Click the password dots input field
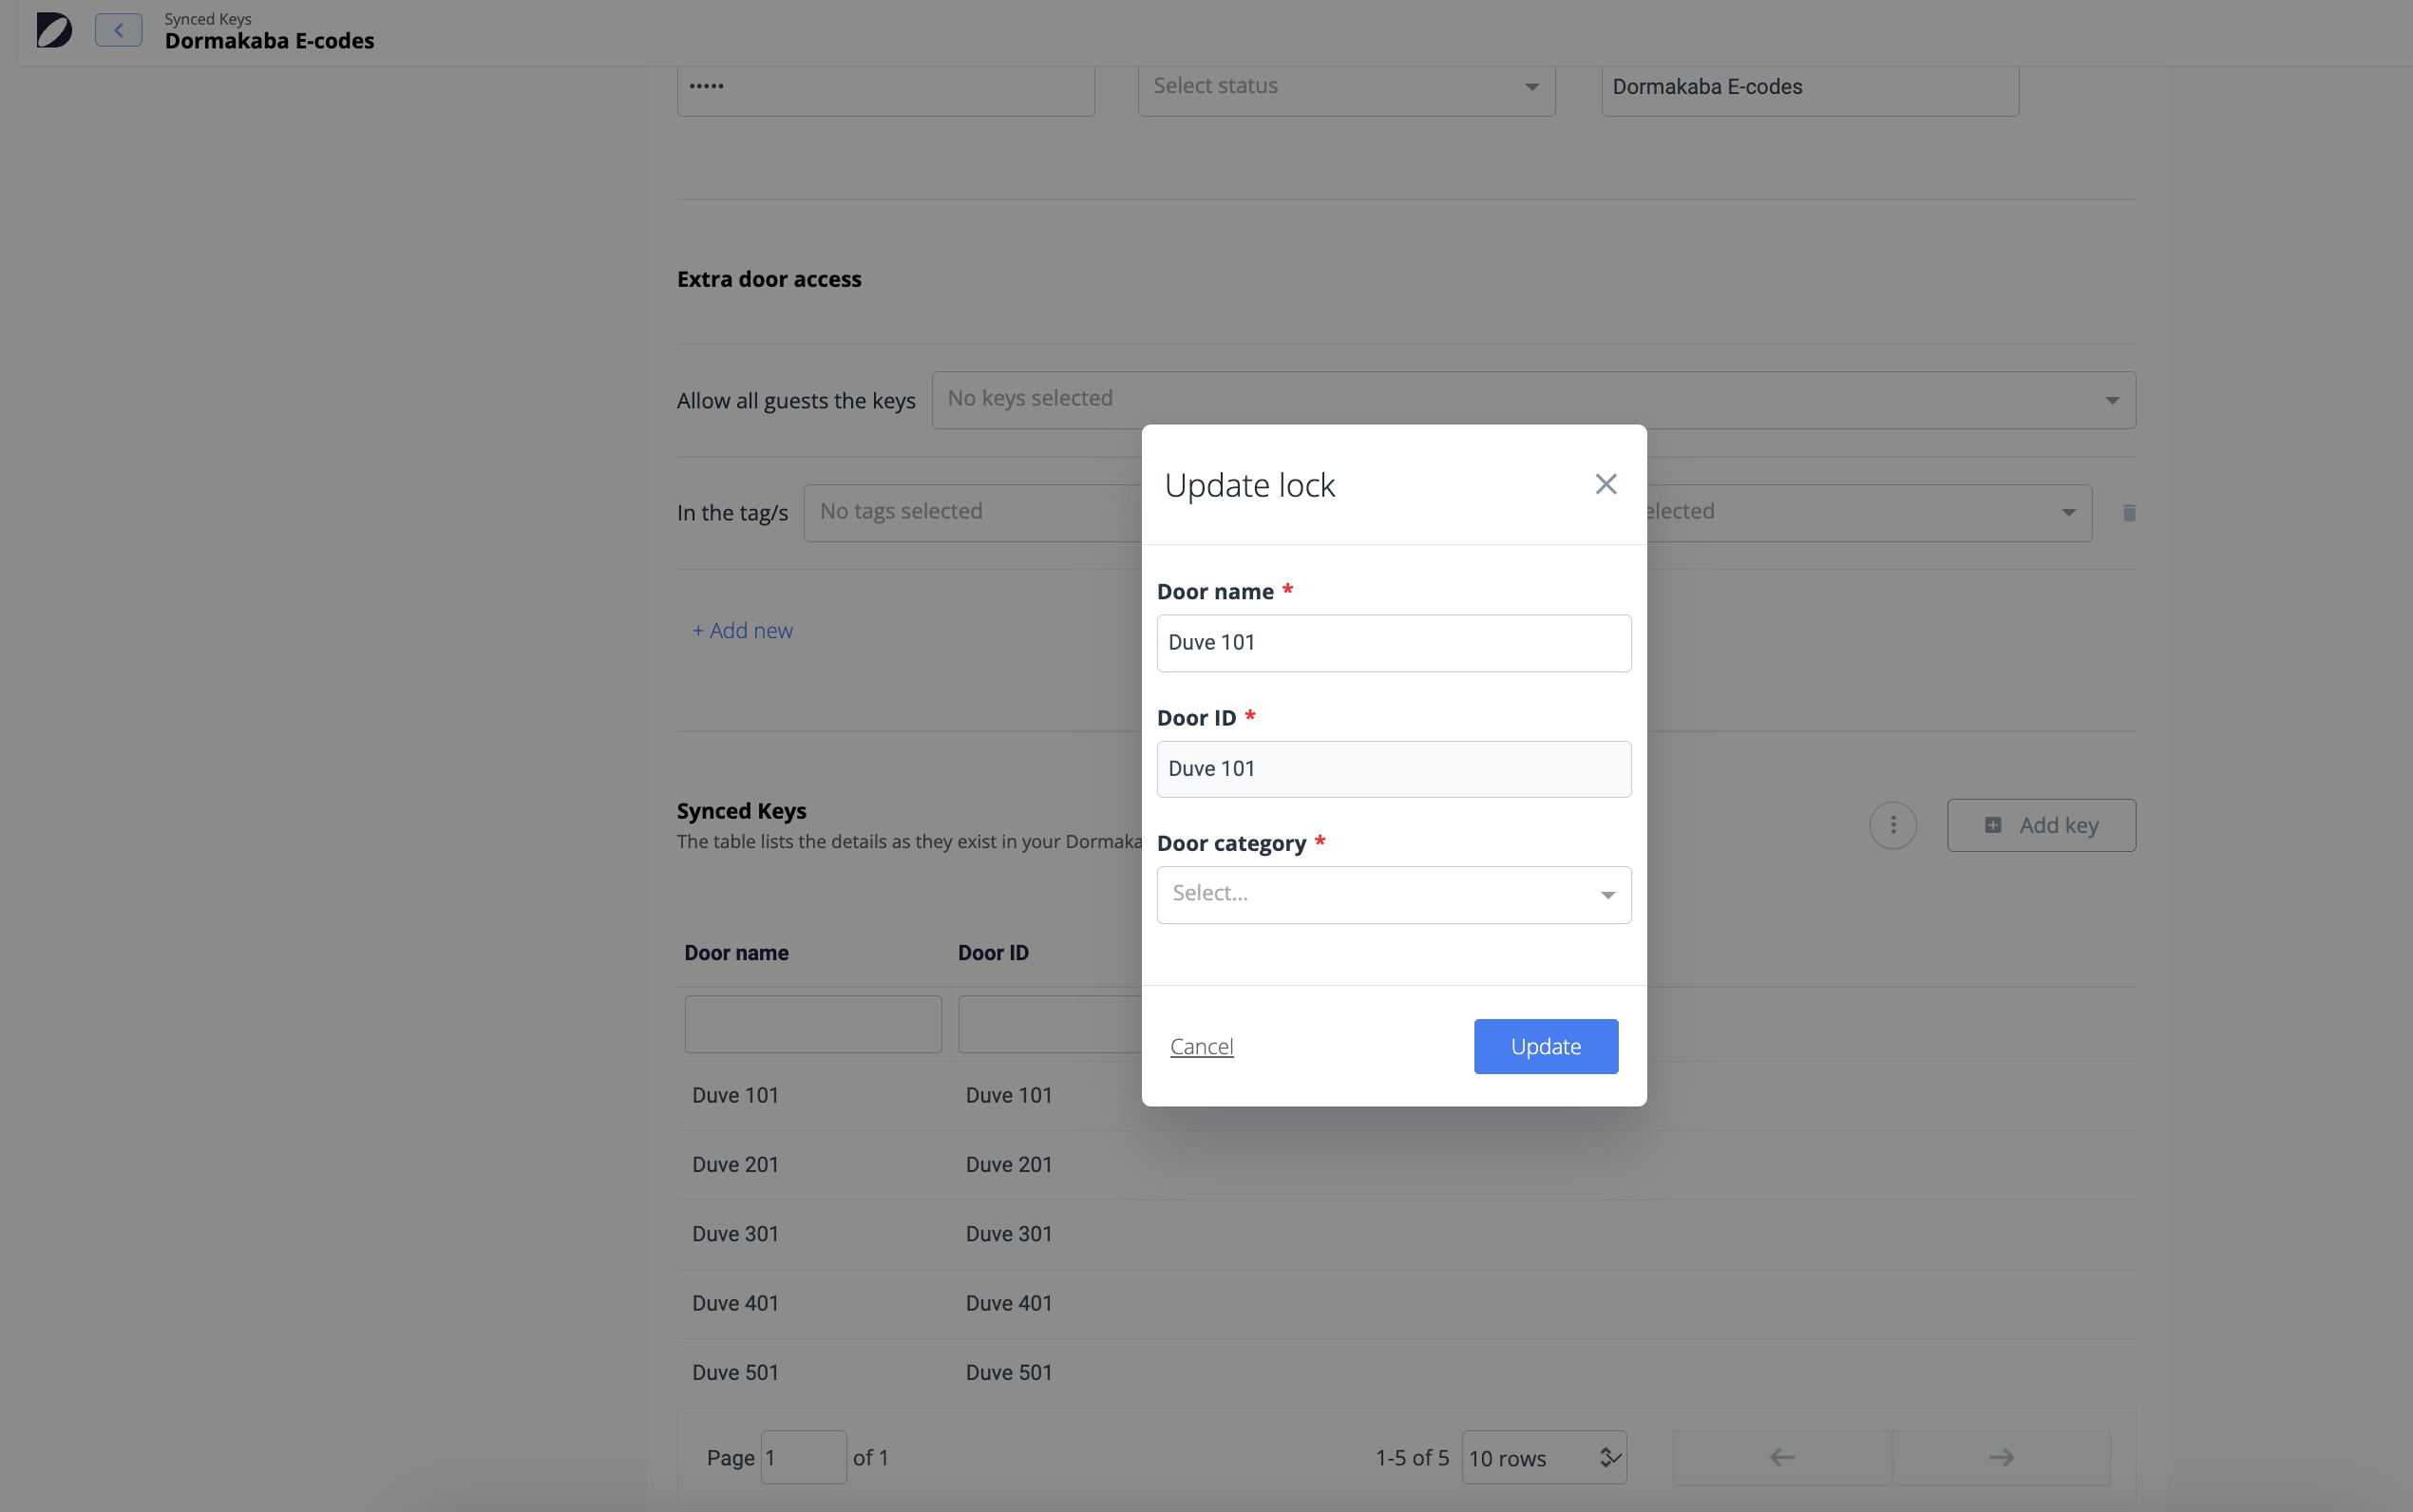Viewport: 2413px width, 1512px height. [885, 88]
